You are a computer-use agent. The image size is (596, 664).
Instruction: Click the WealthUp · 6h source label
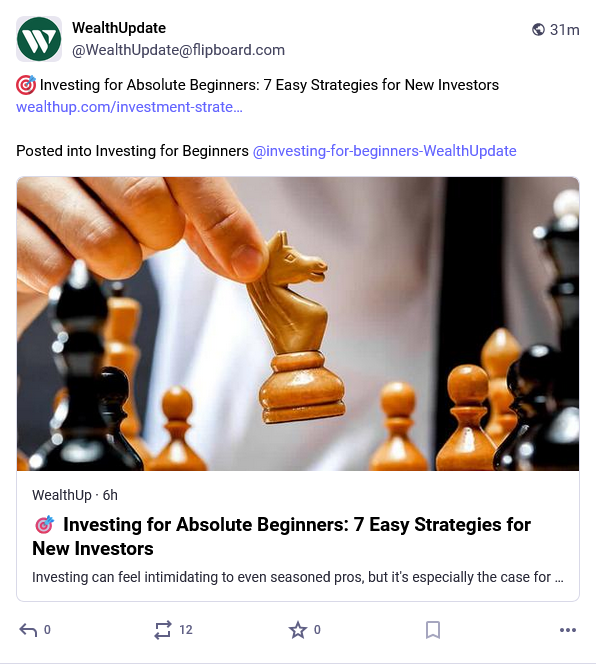tap(75, 495)
